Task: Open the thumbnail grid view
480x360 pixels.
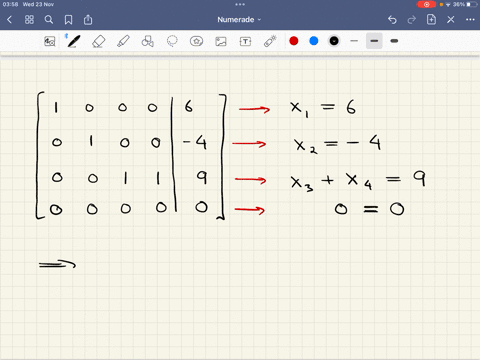Action: (x=29, y=20)
